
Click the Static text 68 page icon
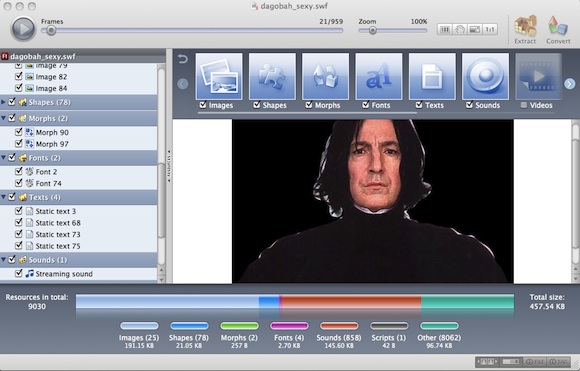pos(30,223)
